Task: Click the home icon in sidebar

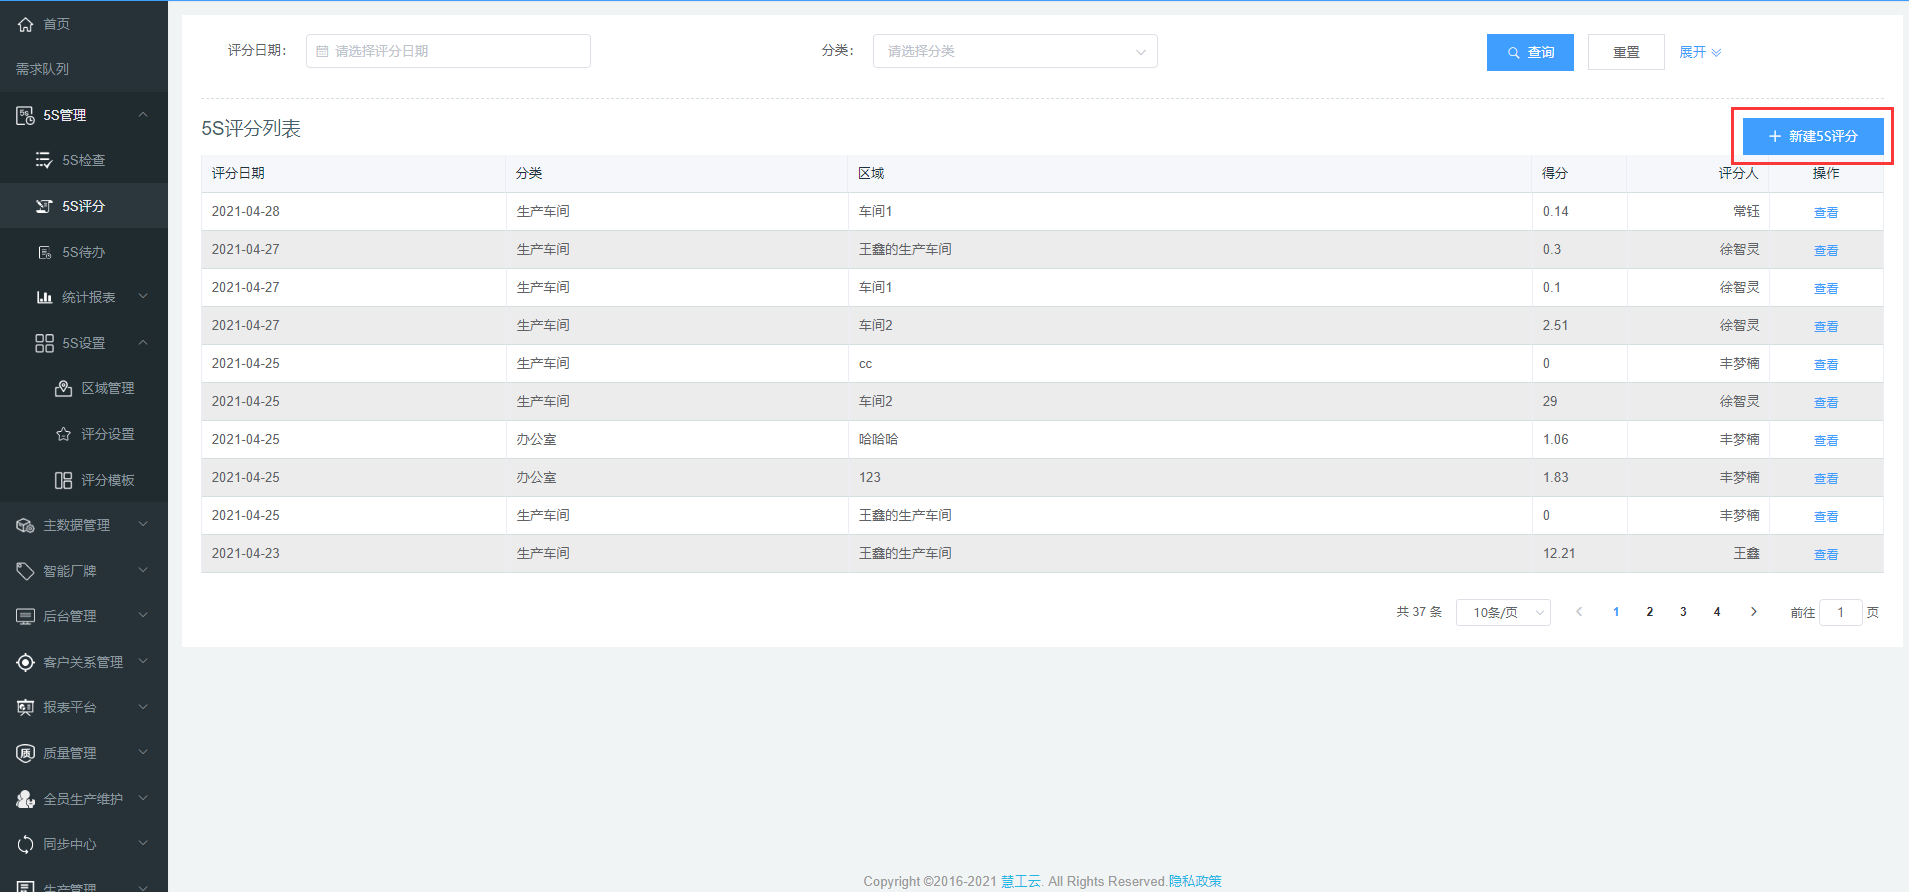Action: coord(25,24)
